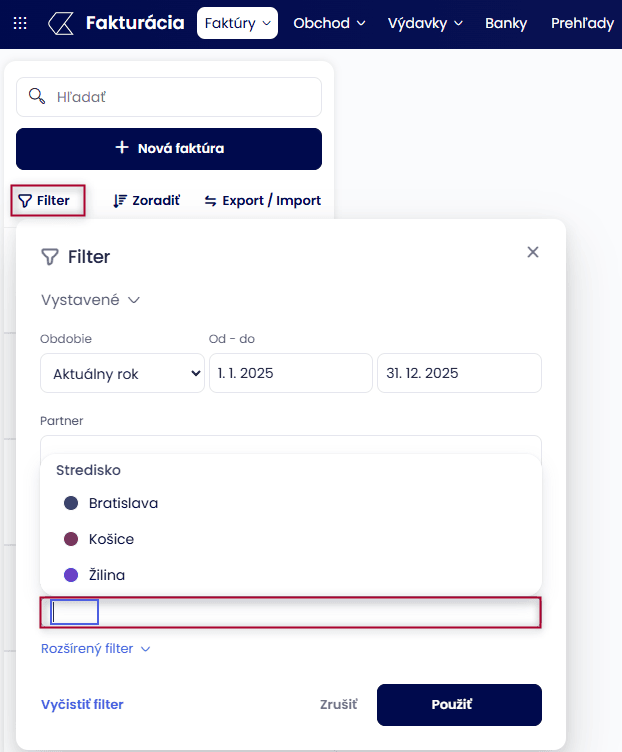Click the Zoradiť sort button
622x752 pixels.
(146, 200)
